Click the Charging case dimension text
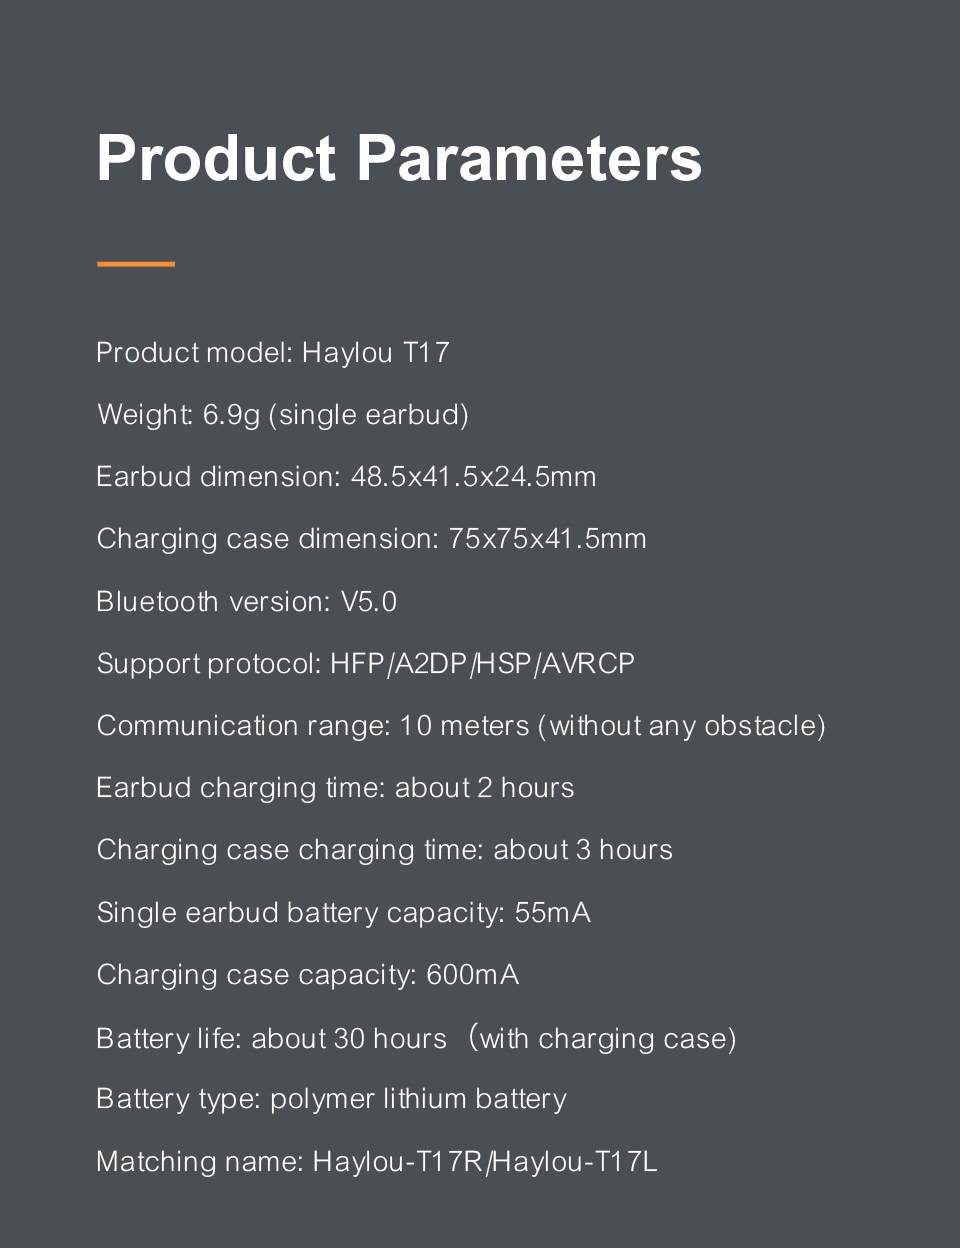The height and width of the screenshot is (1248, 960). [x=371, y=539]
